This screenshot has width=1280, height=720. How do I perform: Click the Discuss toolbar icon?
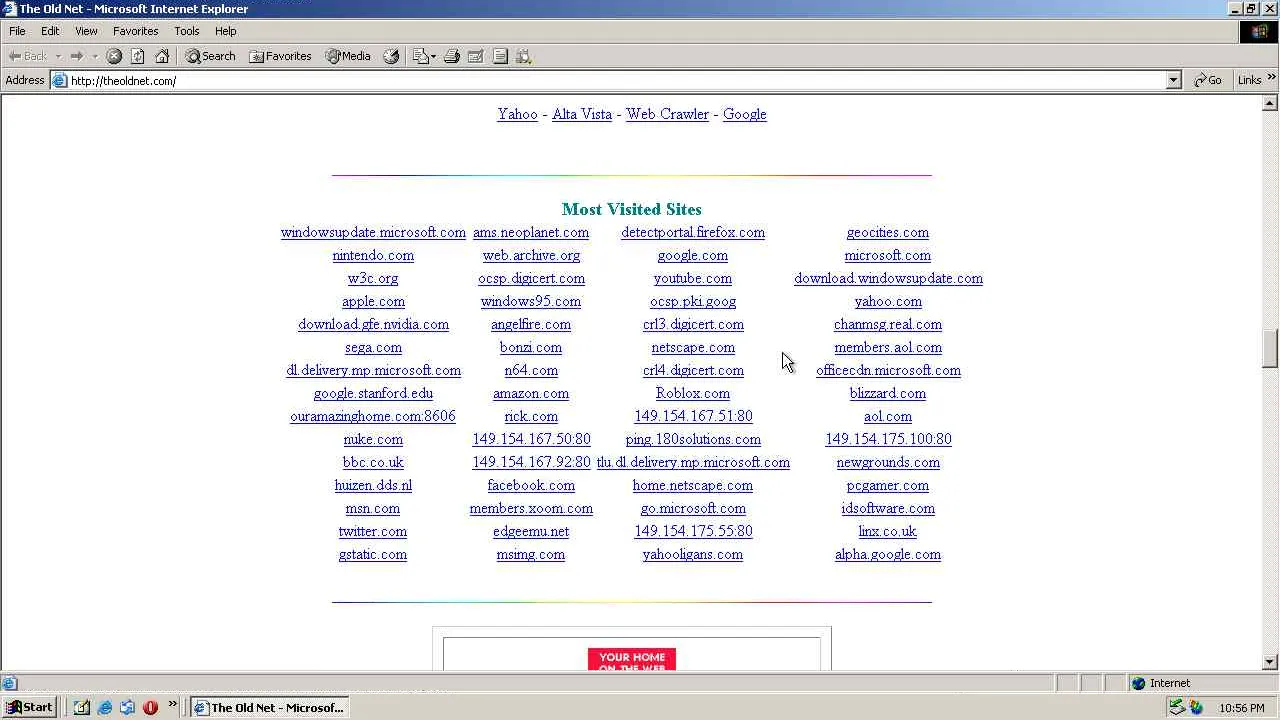(500, 56)
